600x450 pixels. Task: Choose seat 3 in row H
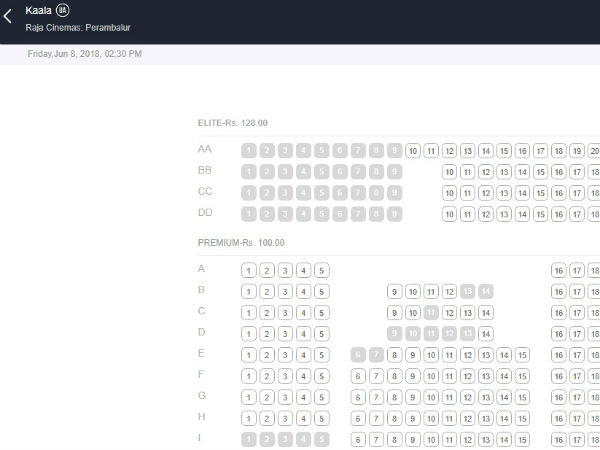pyautogui.click(x=285, y=418)
